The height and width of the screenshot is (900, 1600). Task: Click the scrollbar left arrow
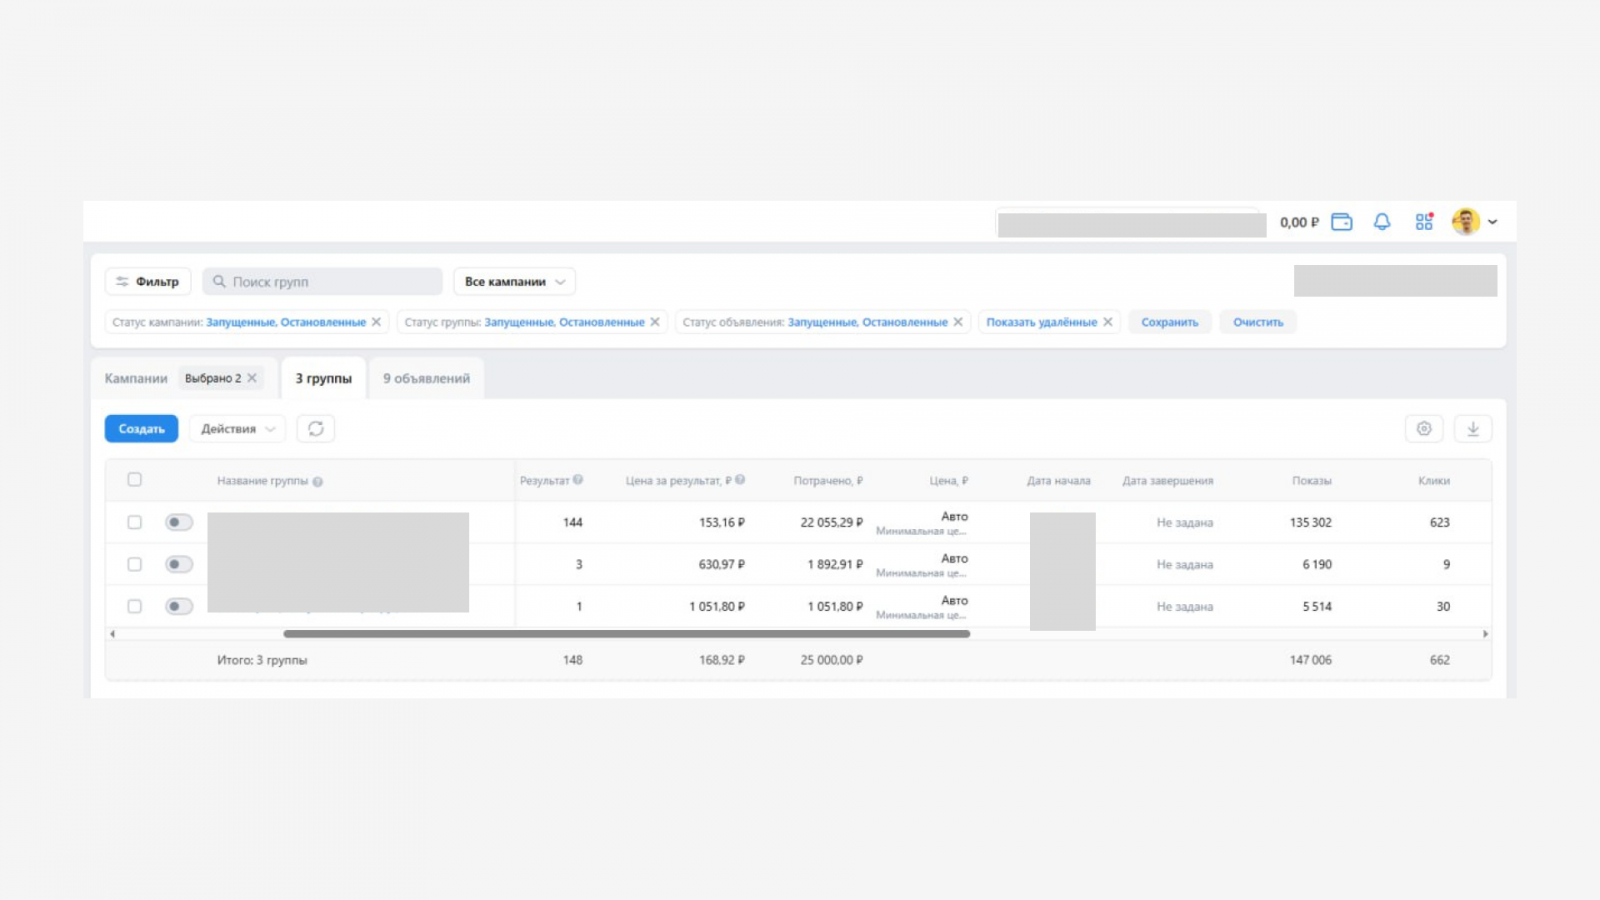pyautogui.click(x=112, y=634)
